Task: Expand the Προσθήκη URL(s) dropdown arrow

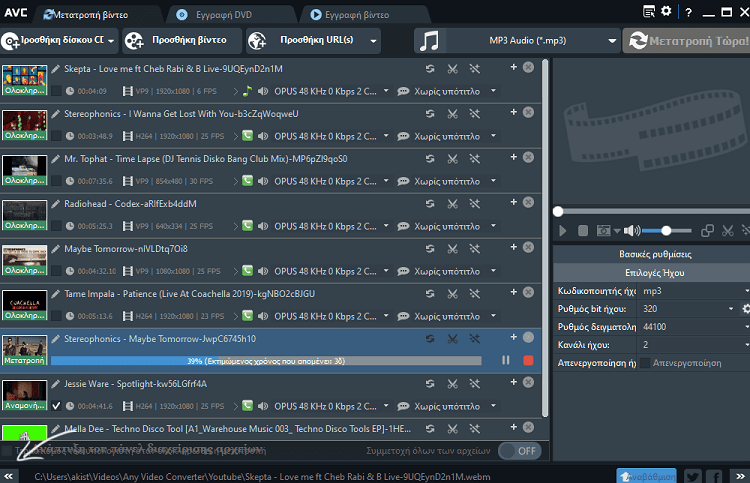Action: [x=373, y=41]
